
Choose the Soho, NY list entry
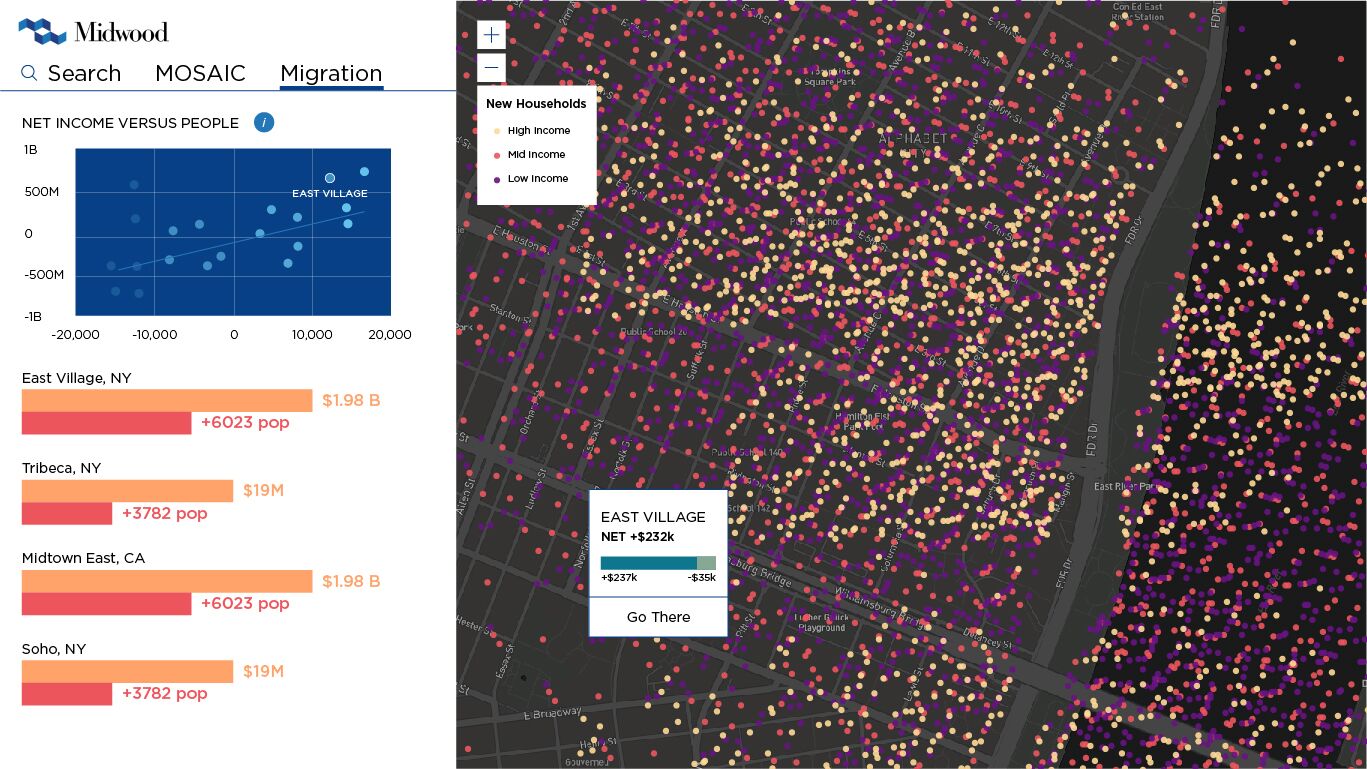click(x=54, y=649)
